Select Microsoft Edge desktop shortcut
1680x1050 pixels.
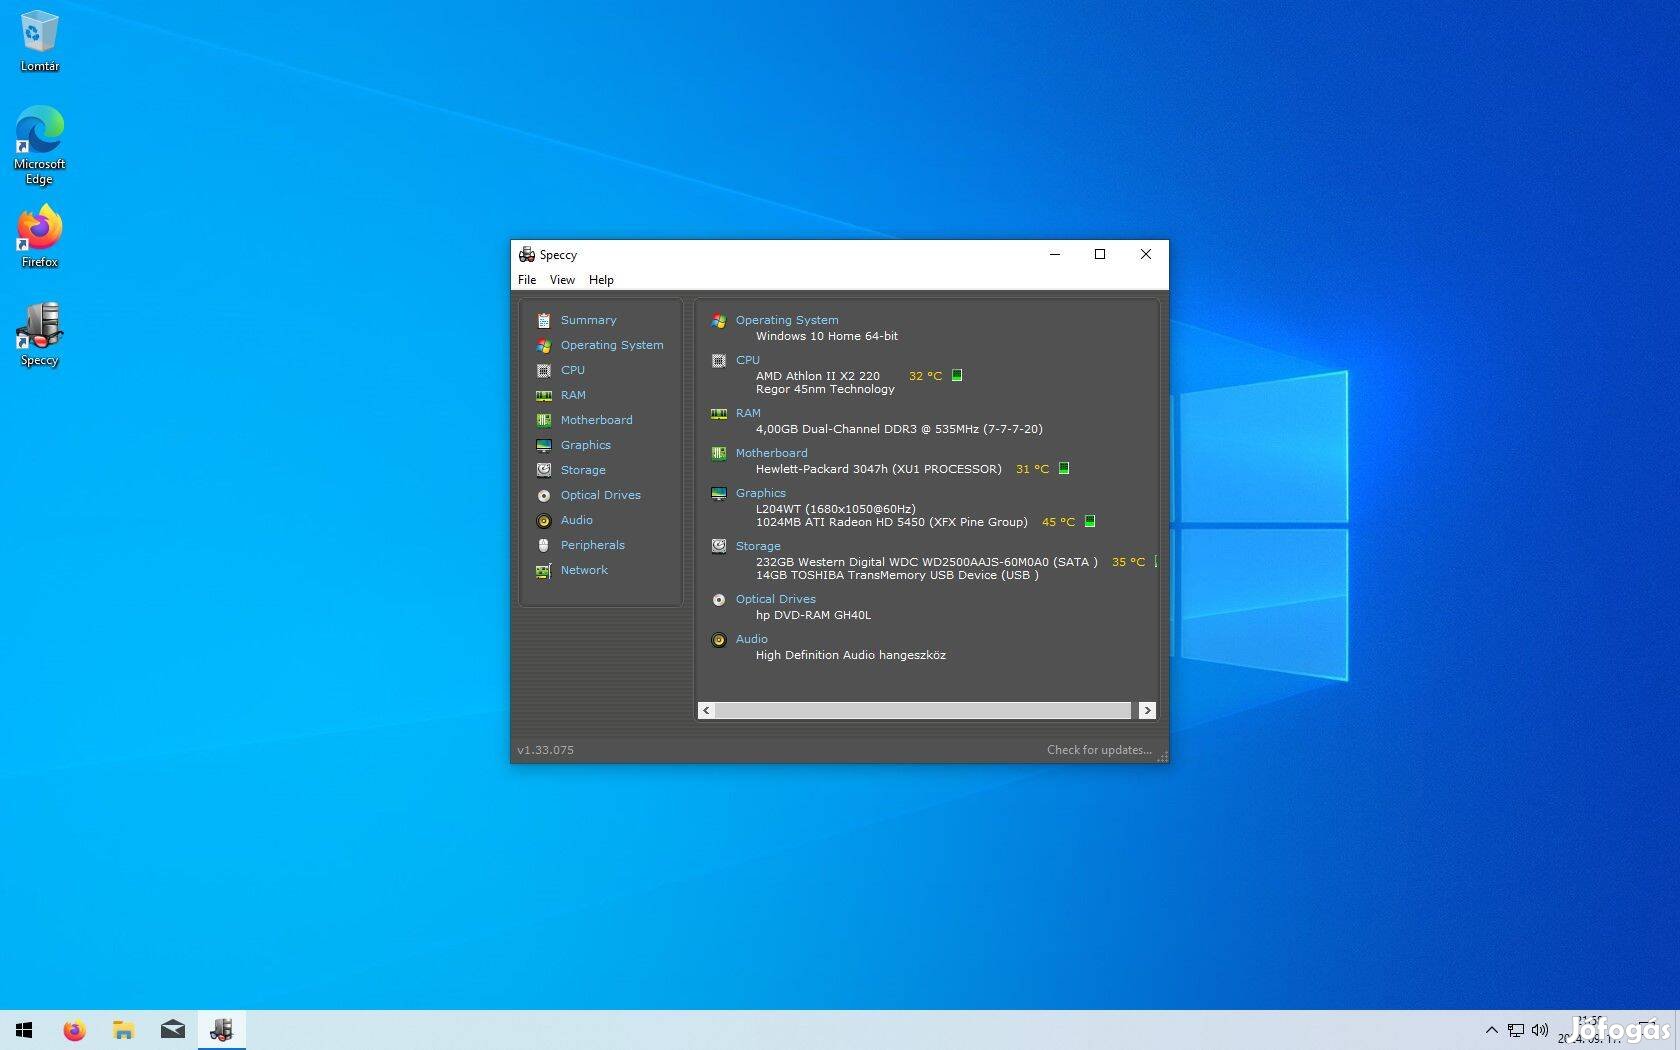[x=39, y=145]
